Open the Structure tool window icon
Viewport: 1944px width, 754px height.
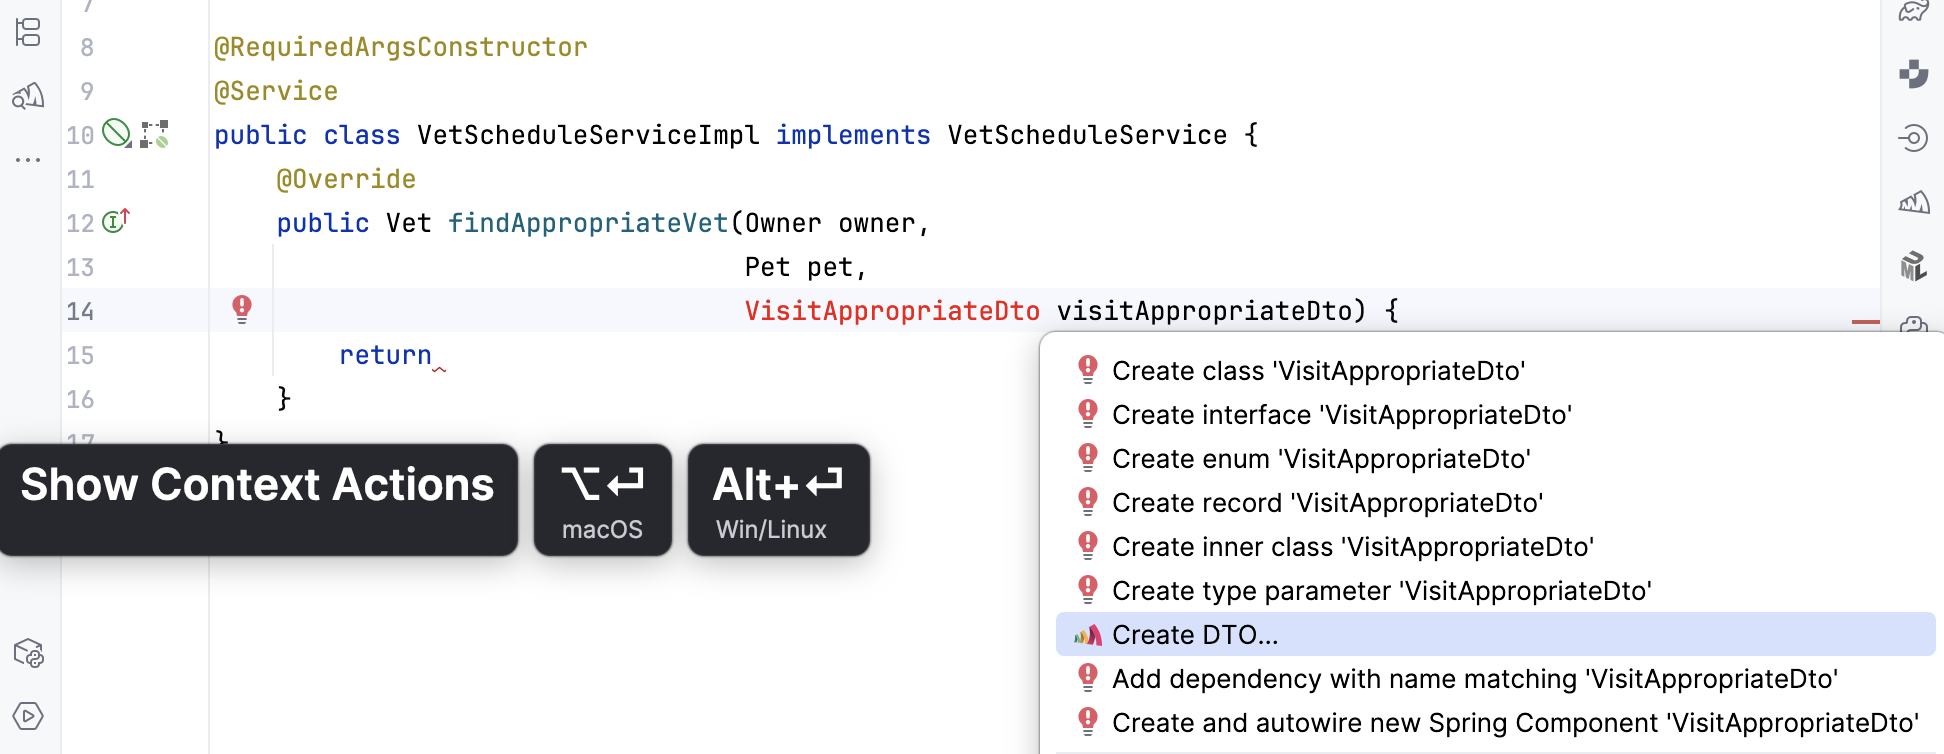pos(28,33)
